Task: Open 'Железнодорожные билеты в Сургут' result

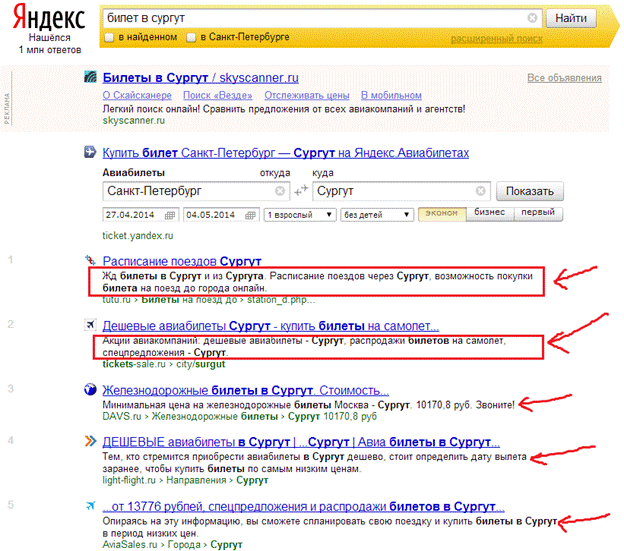Action: point(246,390)
